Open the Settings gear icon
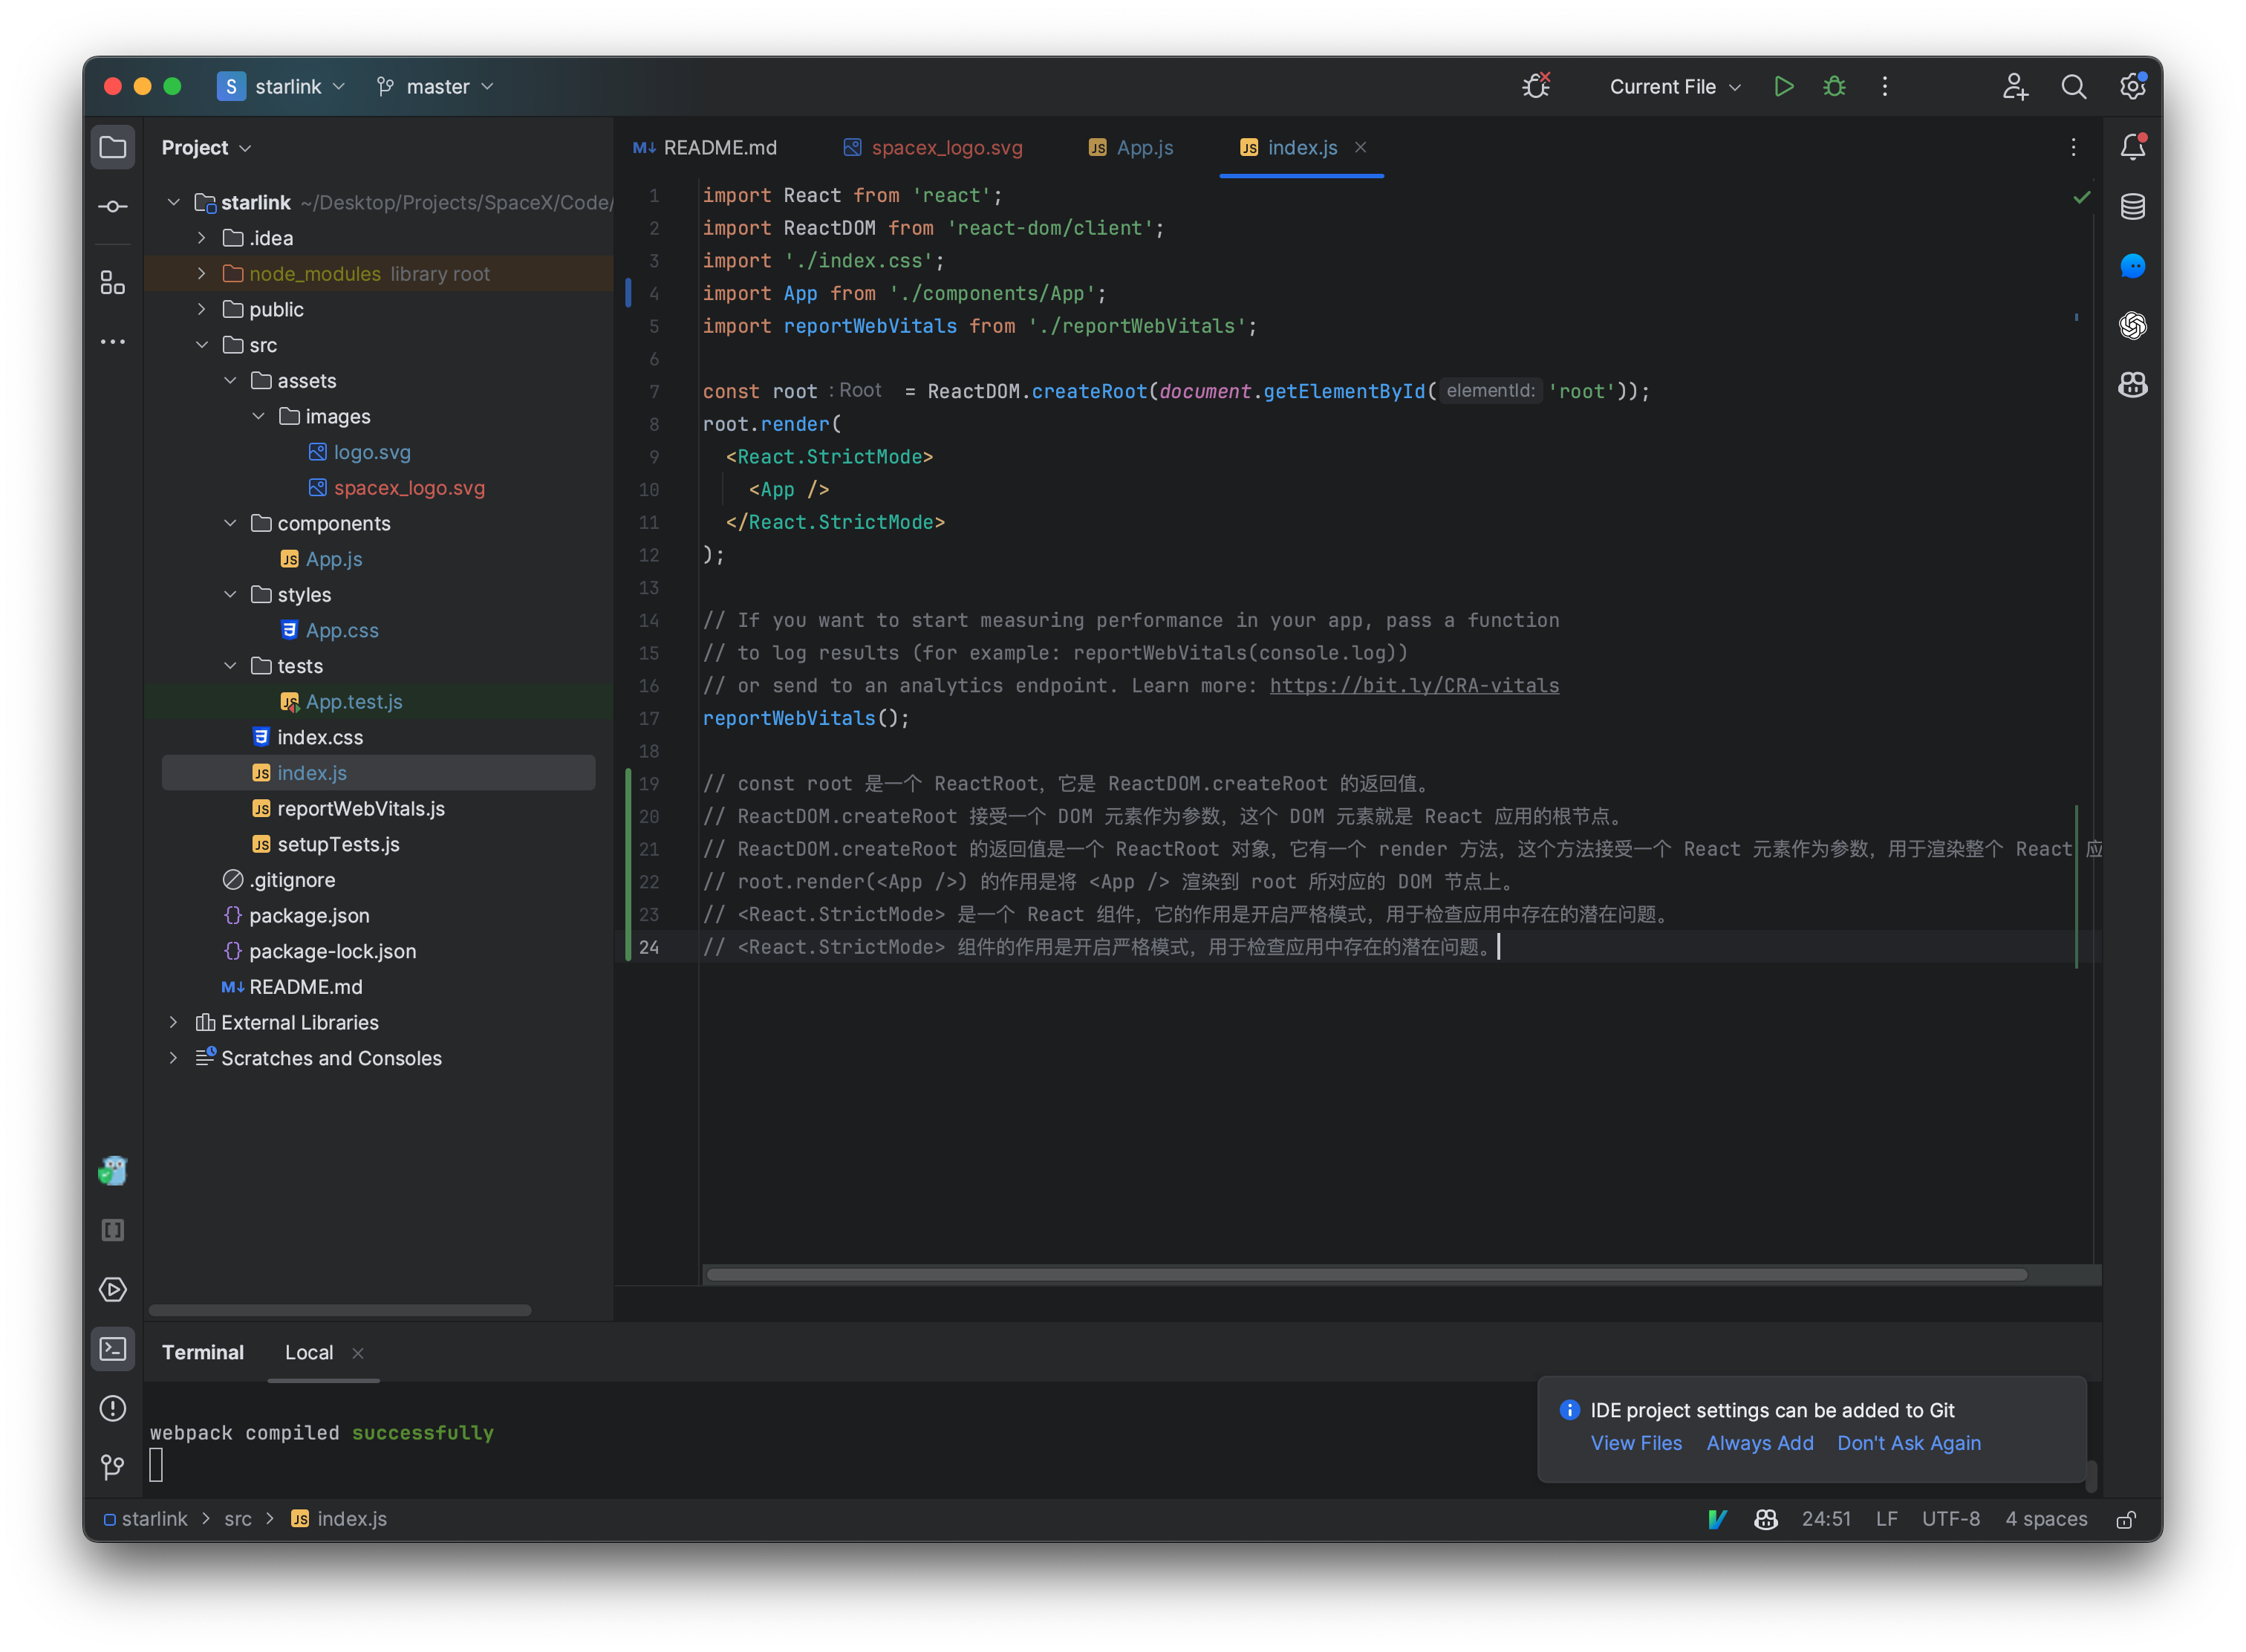Viewport: 2246px width, 1652px height. [x=2135, y=84]
